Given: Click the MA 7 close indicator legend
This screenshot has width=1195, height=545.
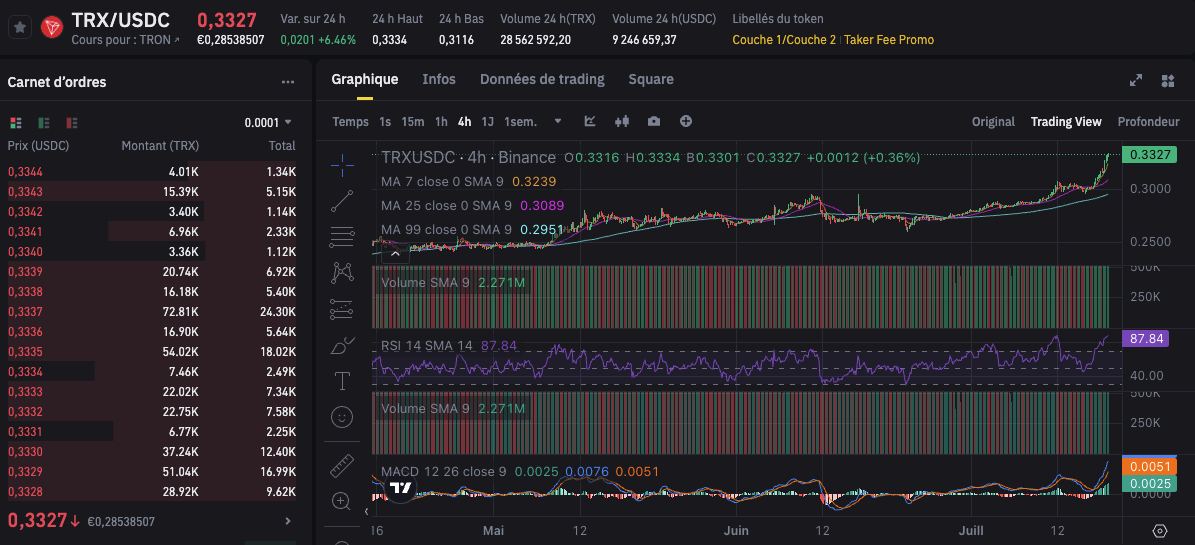Looking at the screenshot, I should coord(469,181).
